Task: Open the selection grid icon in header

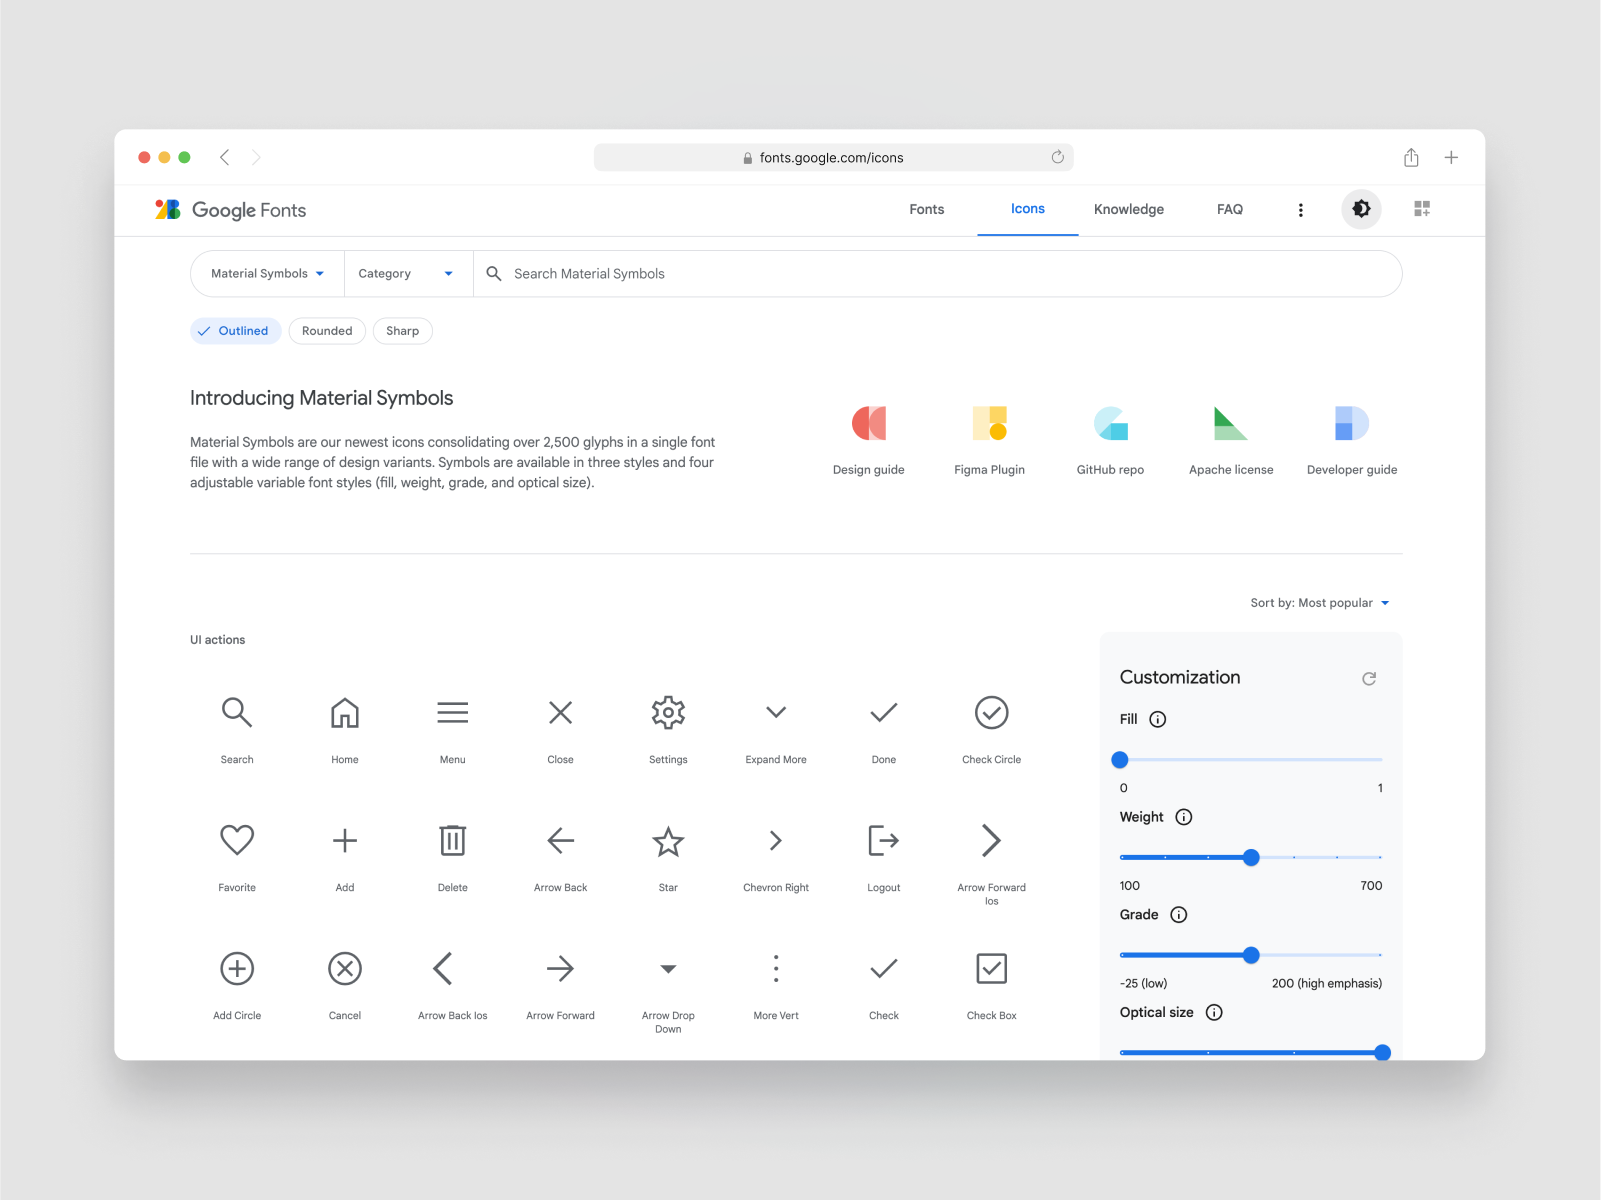Action: [1422, 209]
